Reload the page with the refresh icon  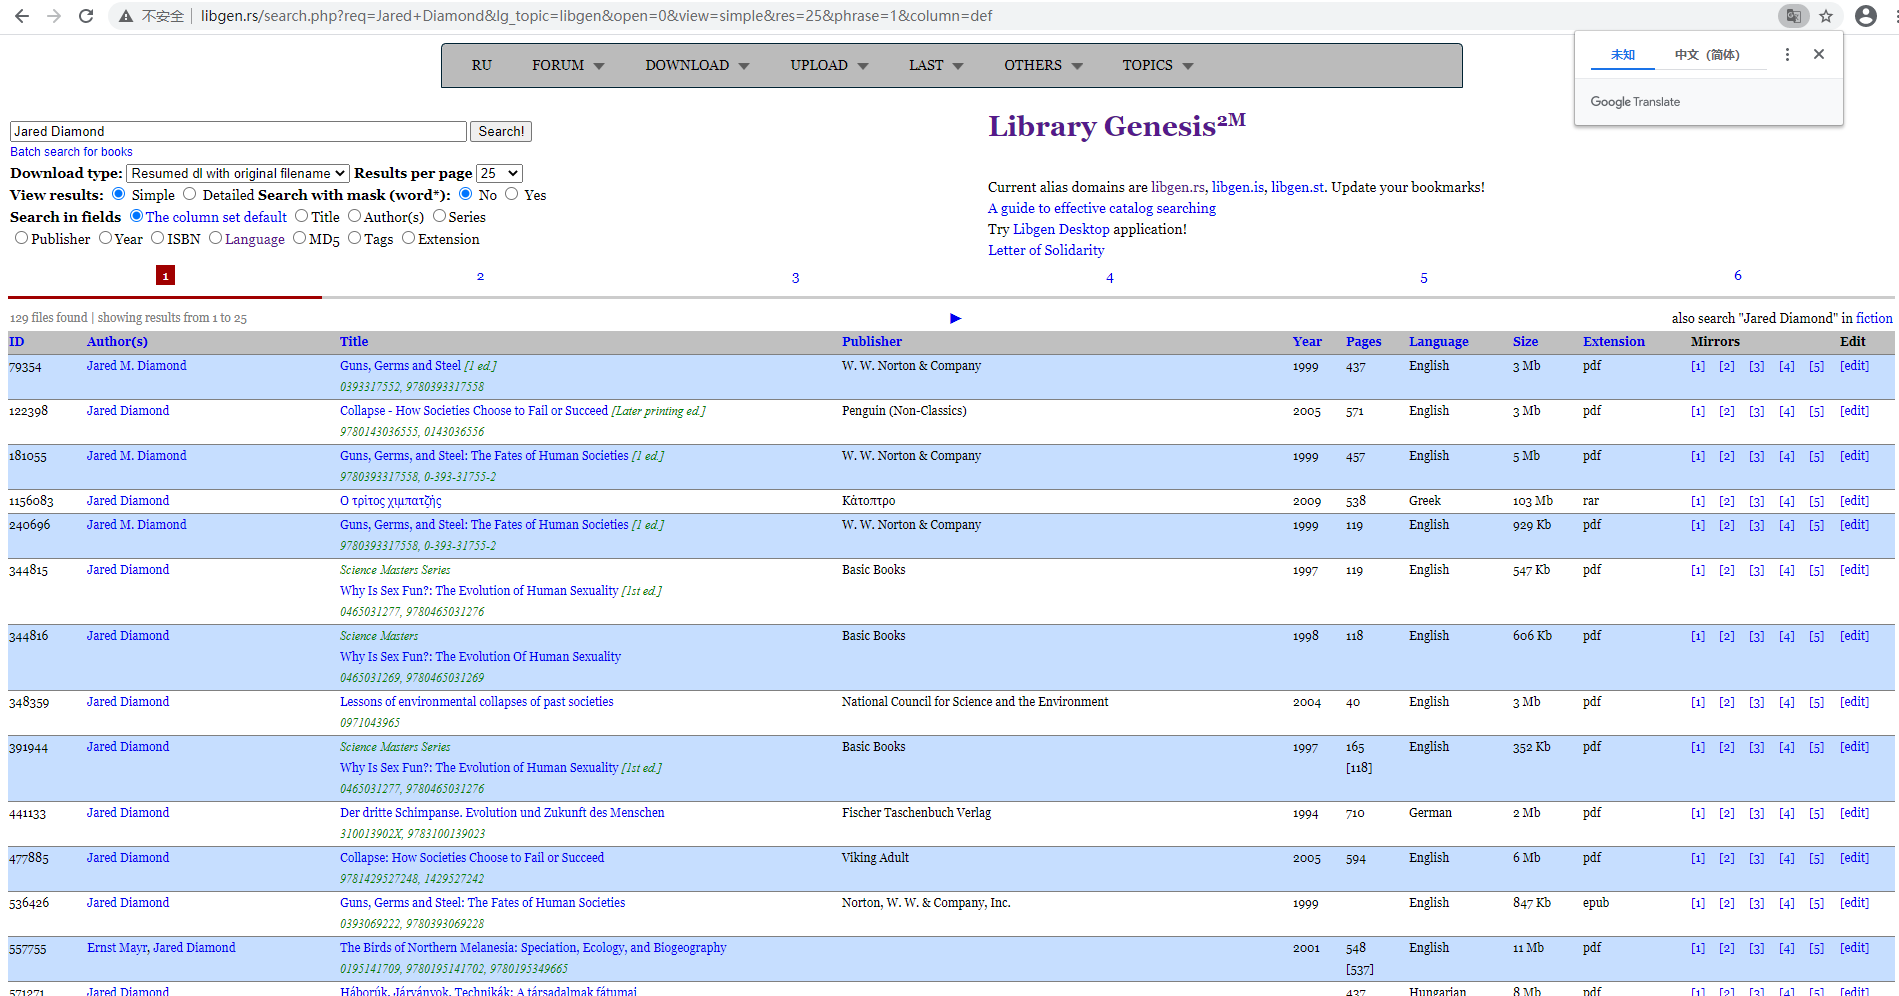click(x=86, y=16)
